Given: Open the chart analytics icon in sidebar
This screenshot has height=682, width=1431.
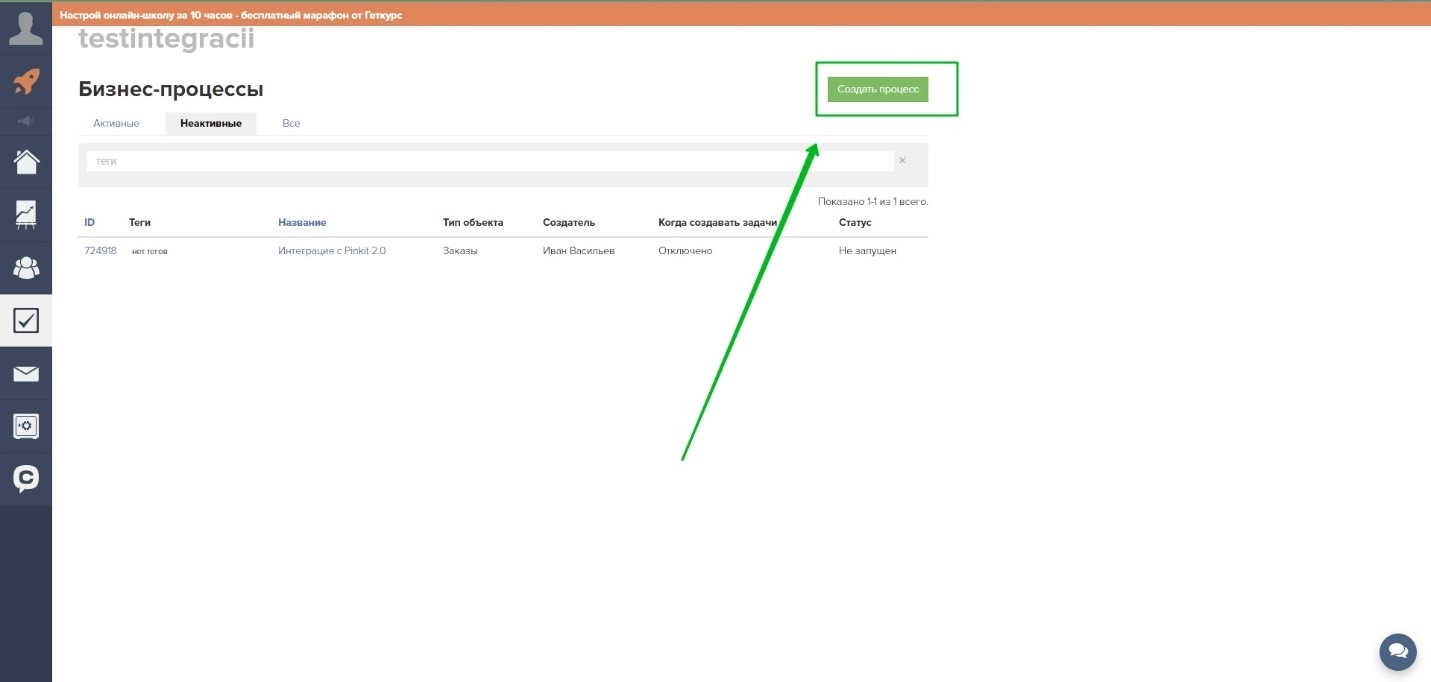Looking at the screenshot, I should [x=26, y=214].
